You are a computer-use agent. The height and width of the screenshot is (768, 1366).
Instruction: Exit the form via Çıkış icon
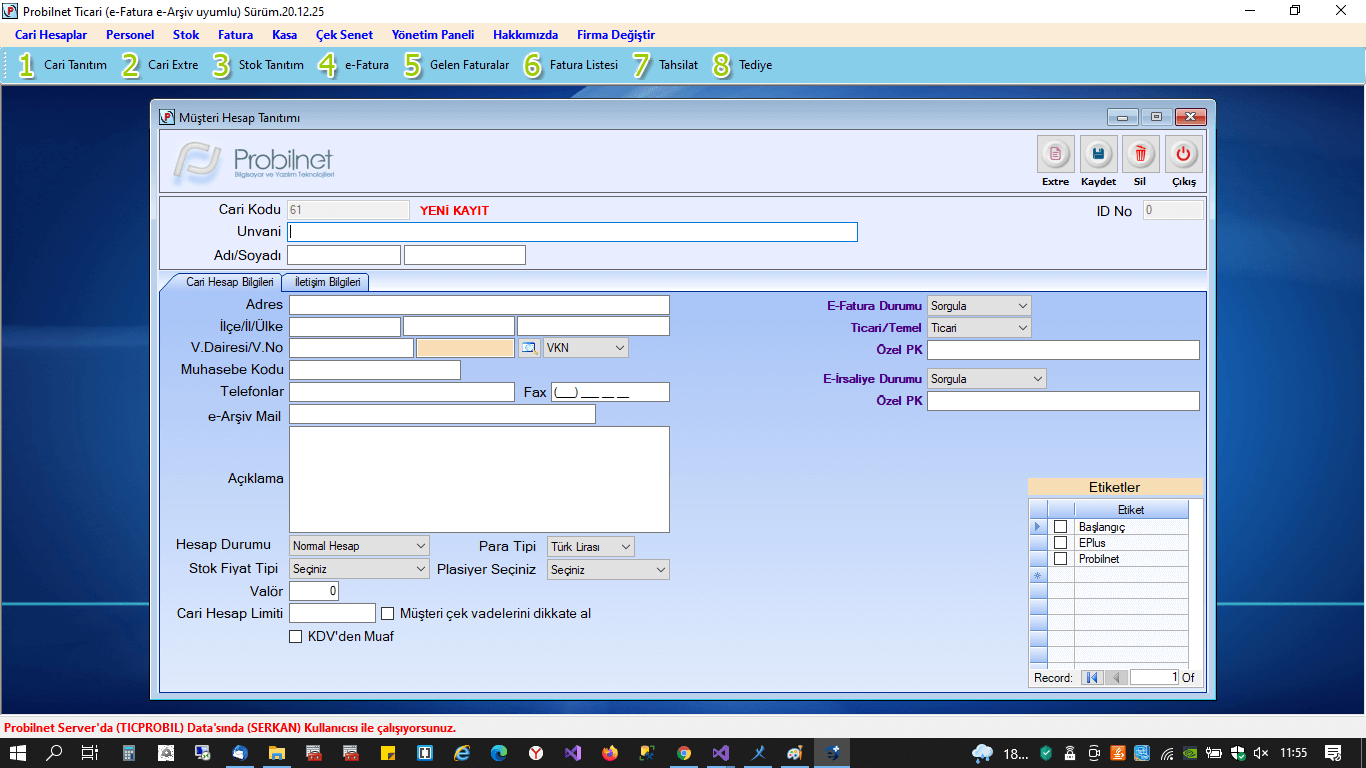[1183, 155]
